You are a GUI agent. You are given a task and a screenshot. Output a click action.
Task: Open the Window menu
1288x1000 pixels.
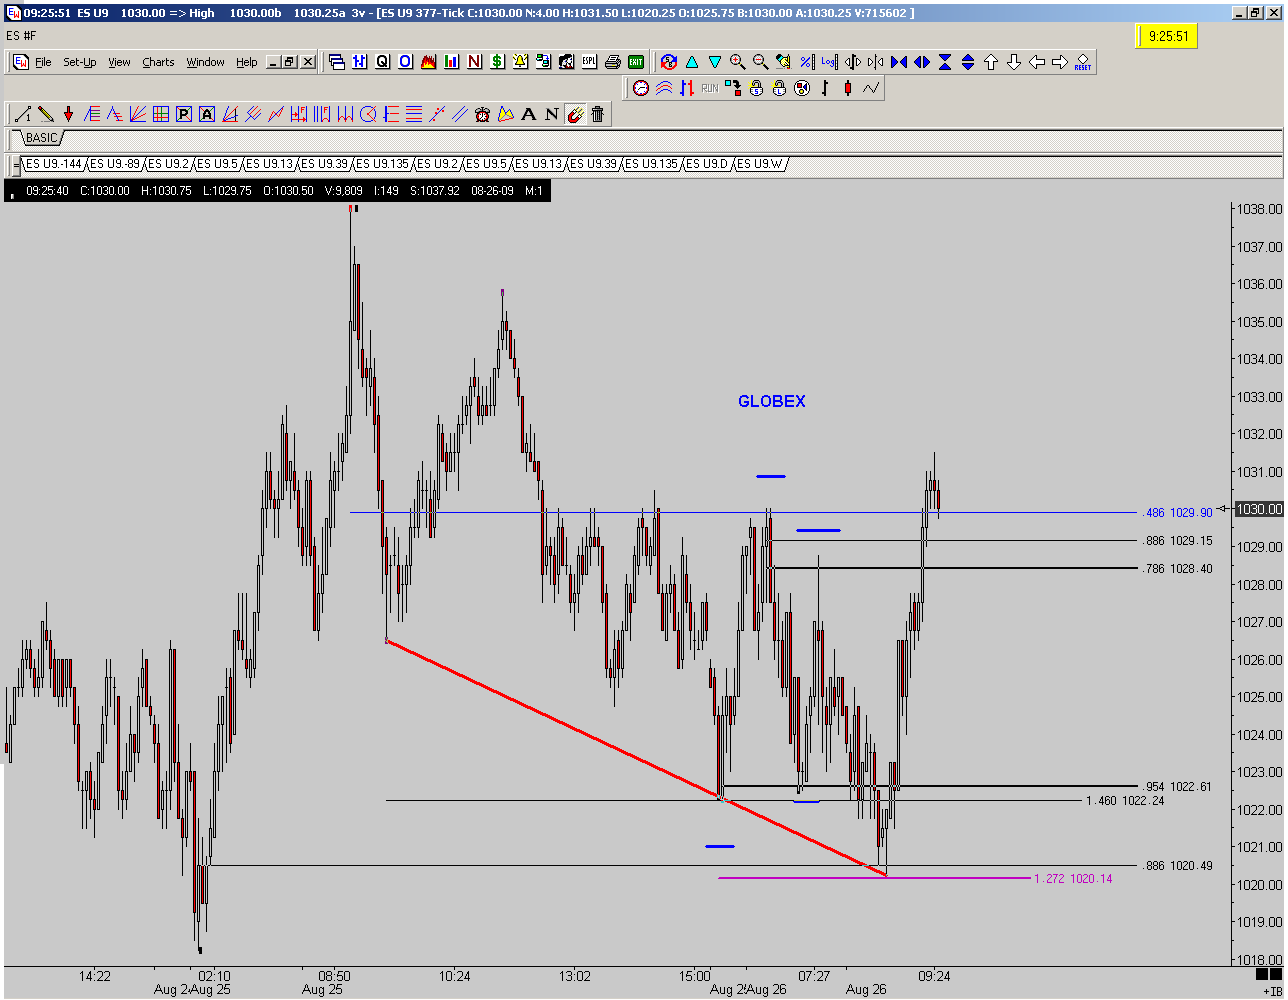pos(205,62)
